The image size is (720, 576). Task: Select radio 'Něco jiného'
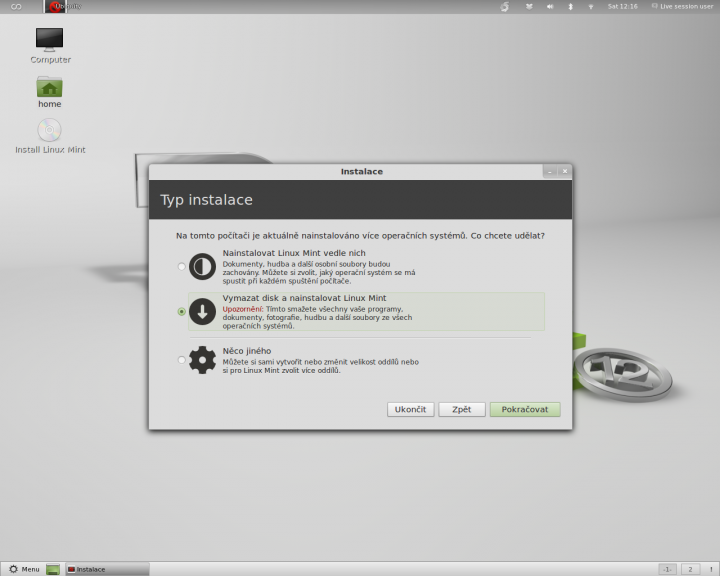pos(181,360)
